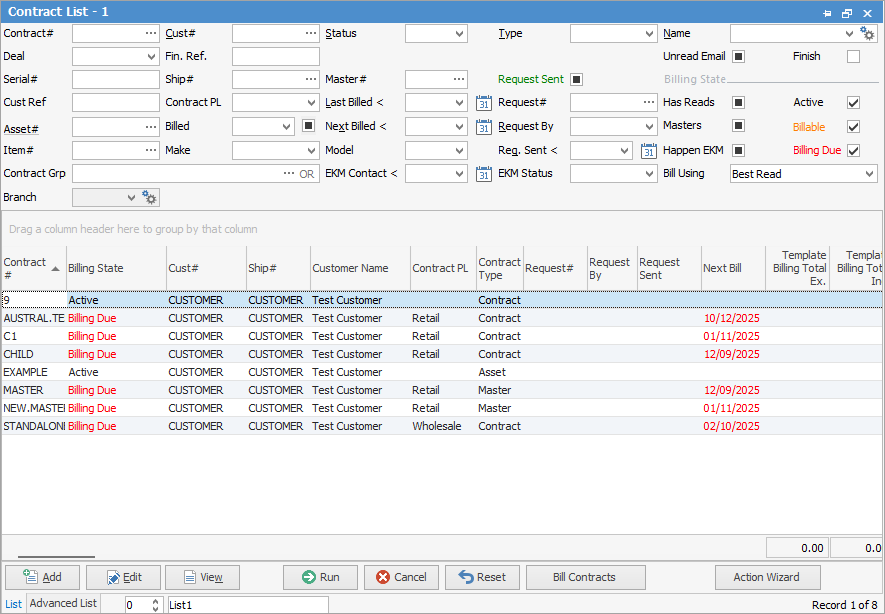This screenshot has height=614, width=885.
Task: Expand the Deal dropdown
Action: (x=151, y=56)
